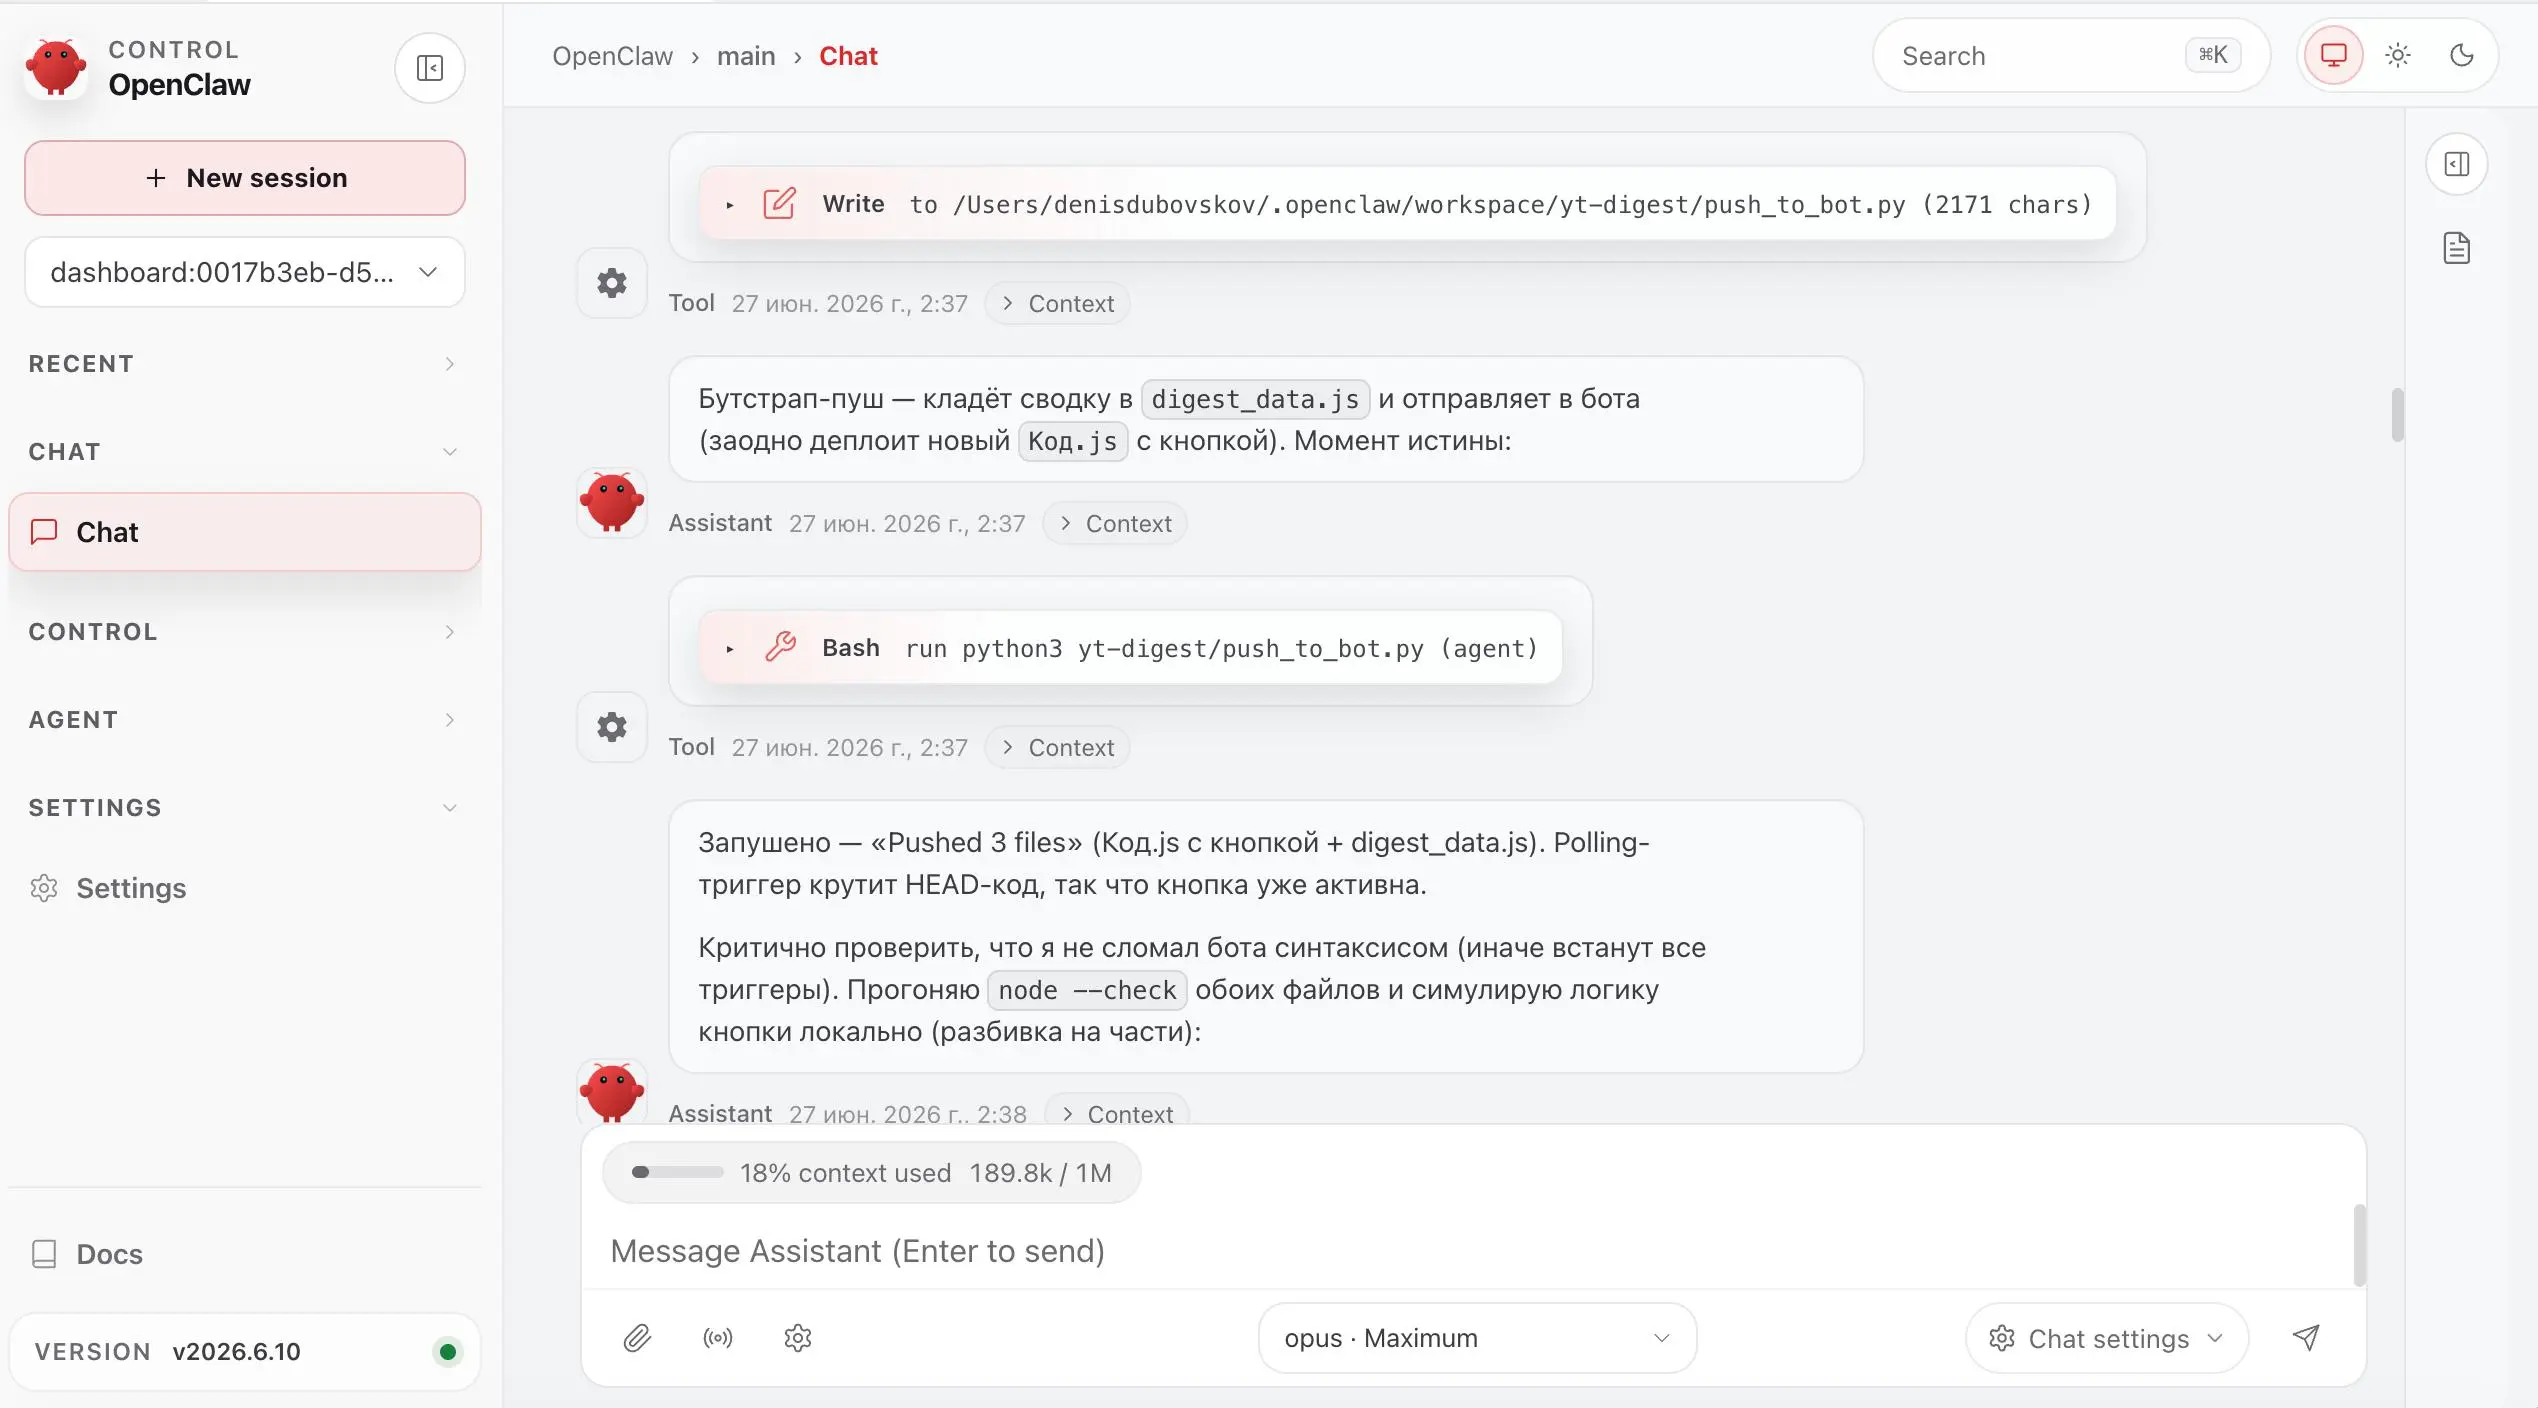The image size is (2538, 1408).
Task: Click the 18% context used progress bar
Action: pyautogui.click(x=678, y=1172)
